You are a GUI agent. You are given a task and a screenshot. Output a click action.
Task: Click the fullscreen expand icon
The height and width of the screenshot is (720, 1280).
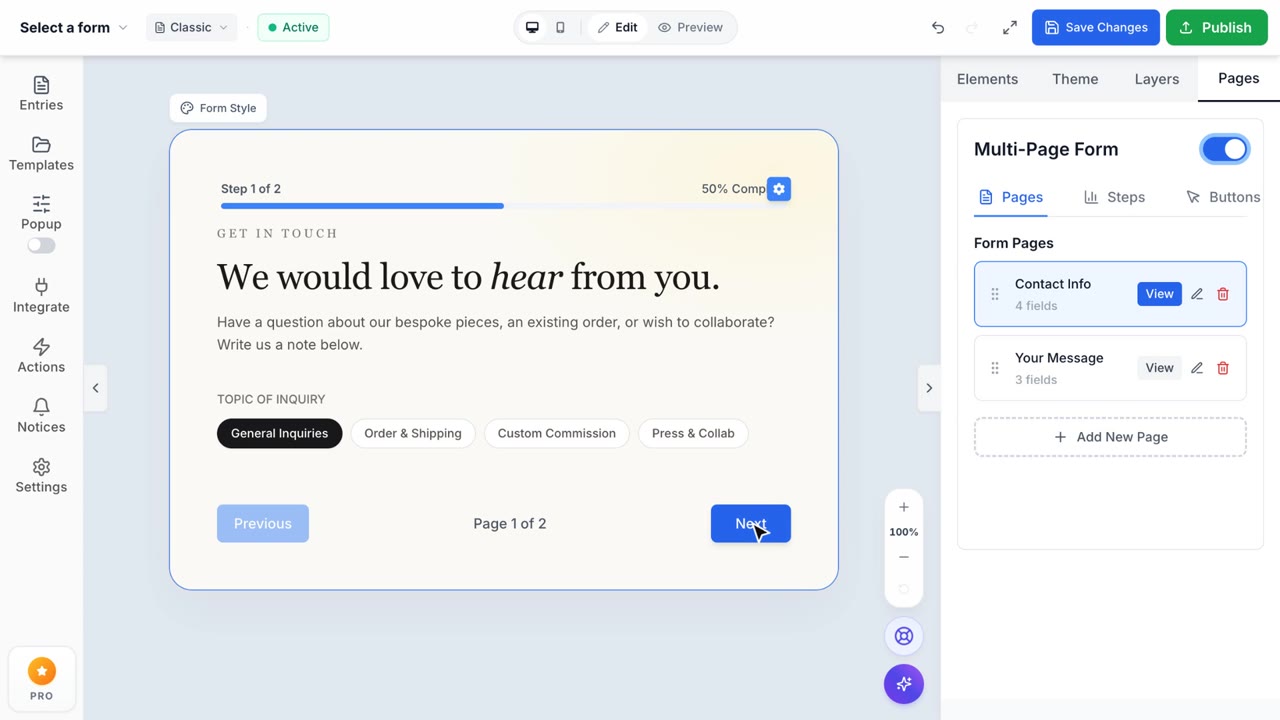point(1010,28)
